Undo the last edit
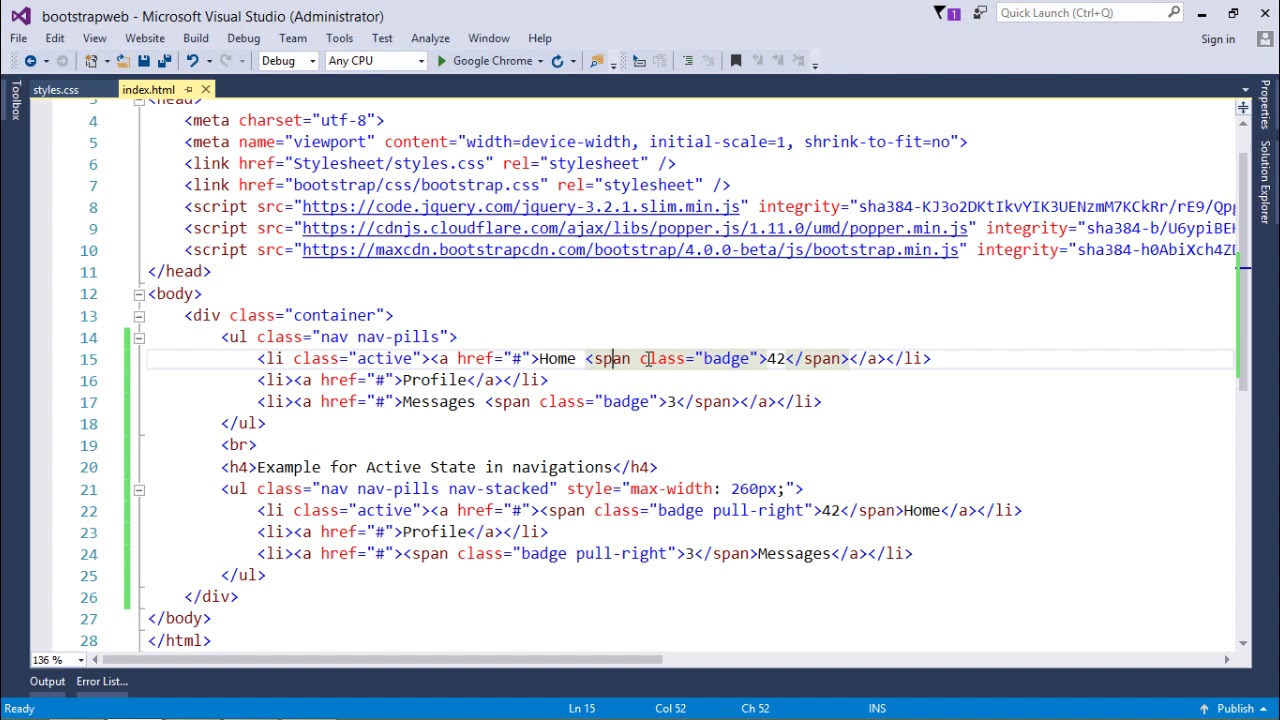 point(192,61)
